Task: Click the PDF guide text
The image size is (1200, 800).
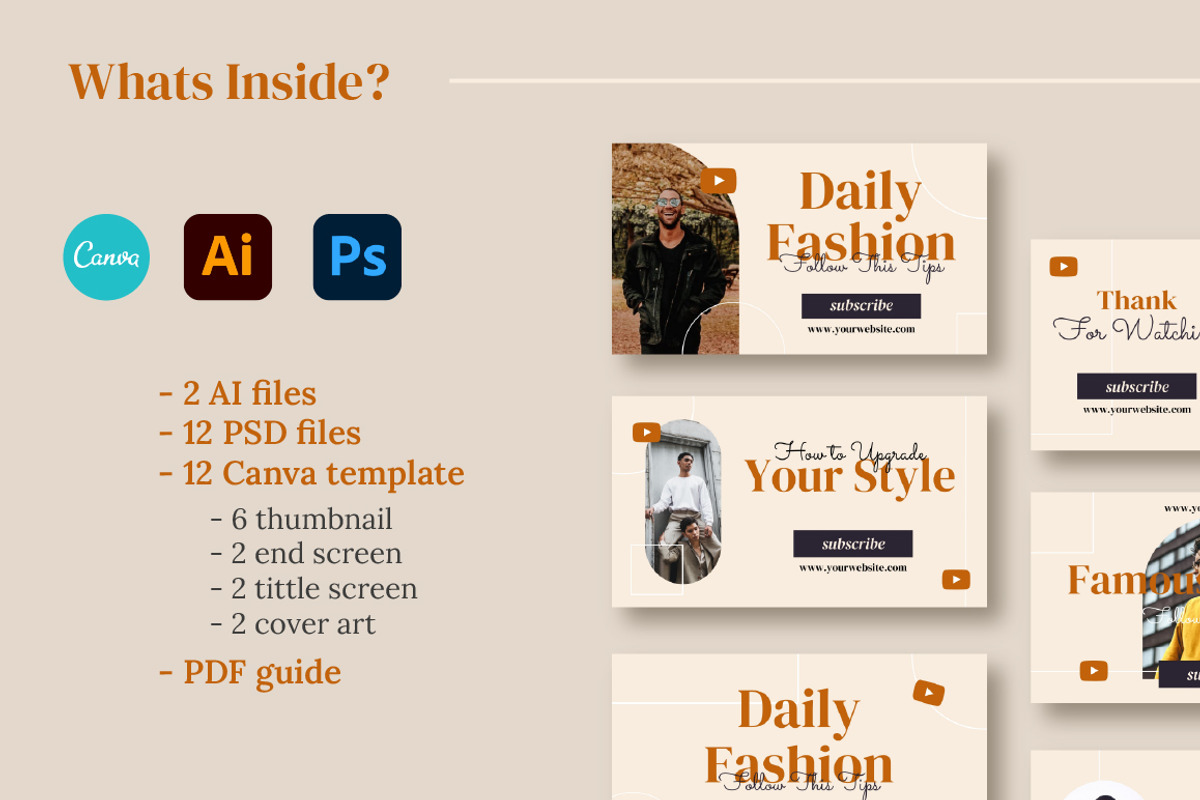Action: (250, 672)
